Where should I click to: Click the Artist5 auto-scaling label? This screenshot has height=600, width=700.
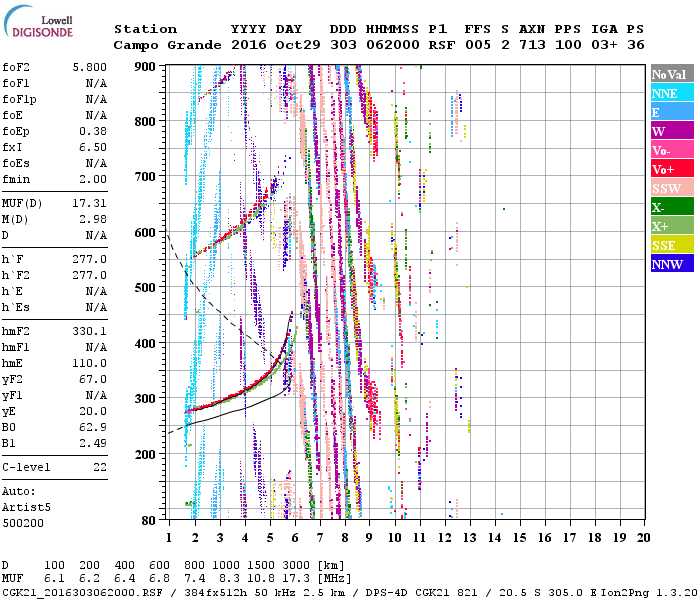pyautogui.click(x=26, y=508)
